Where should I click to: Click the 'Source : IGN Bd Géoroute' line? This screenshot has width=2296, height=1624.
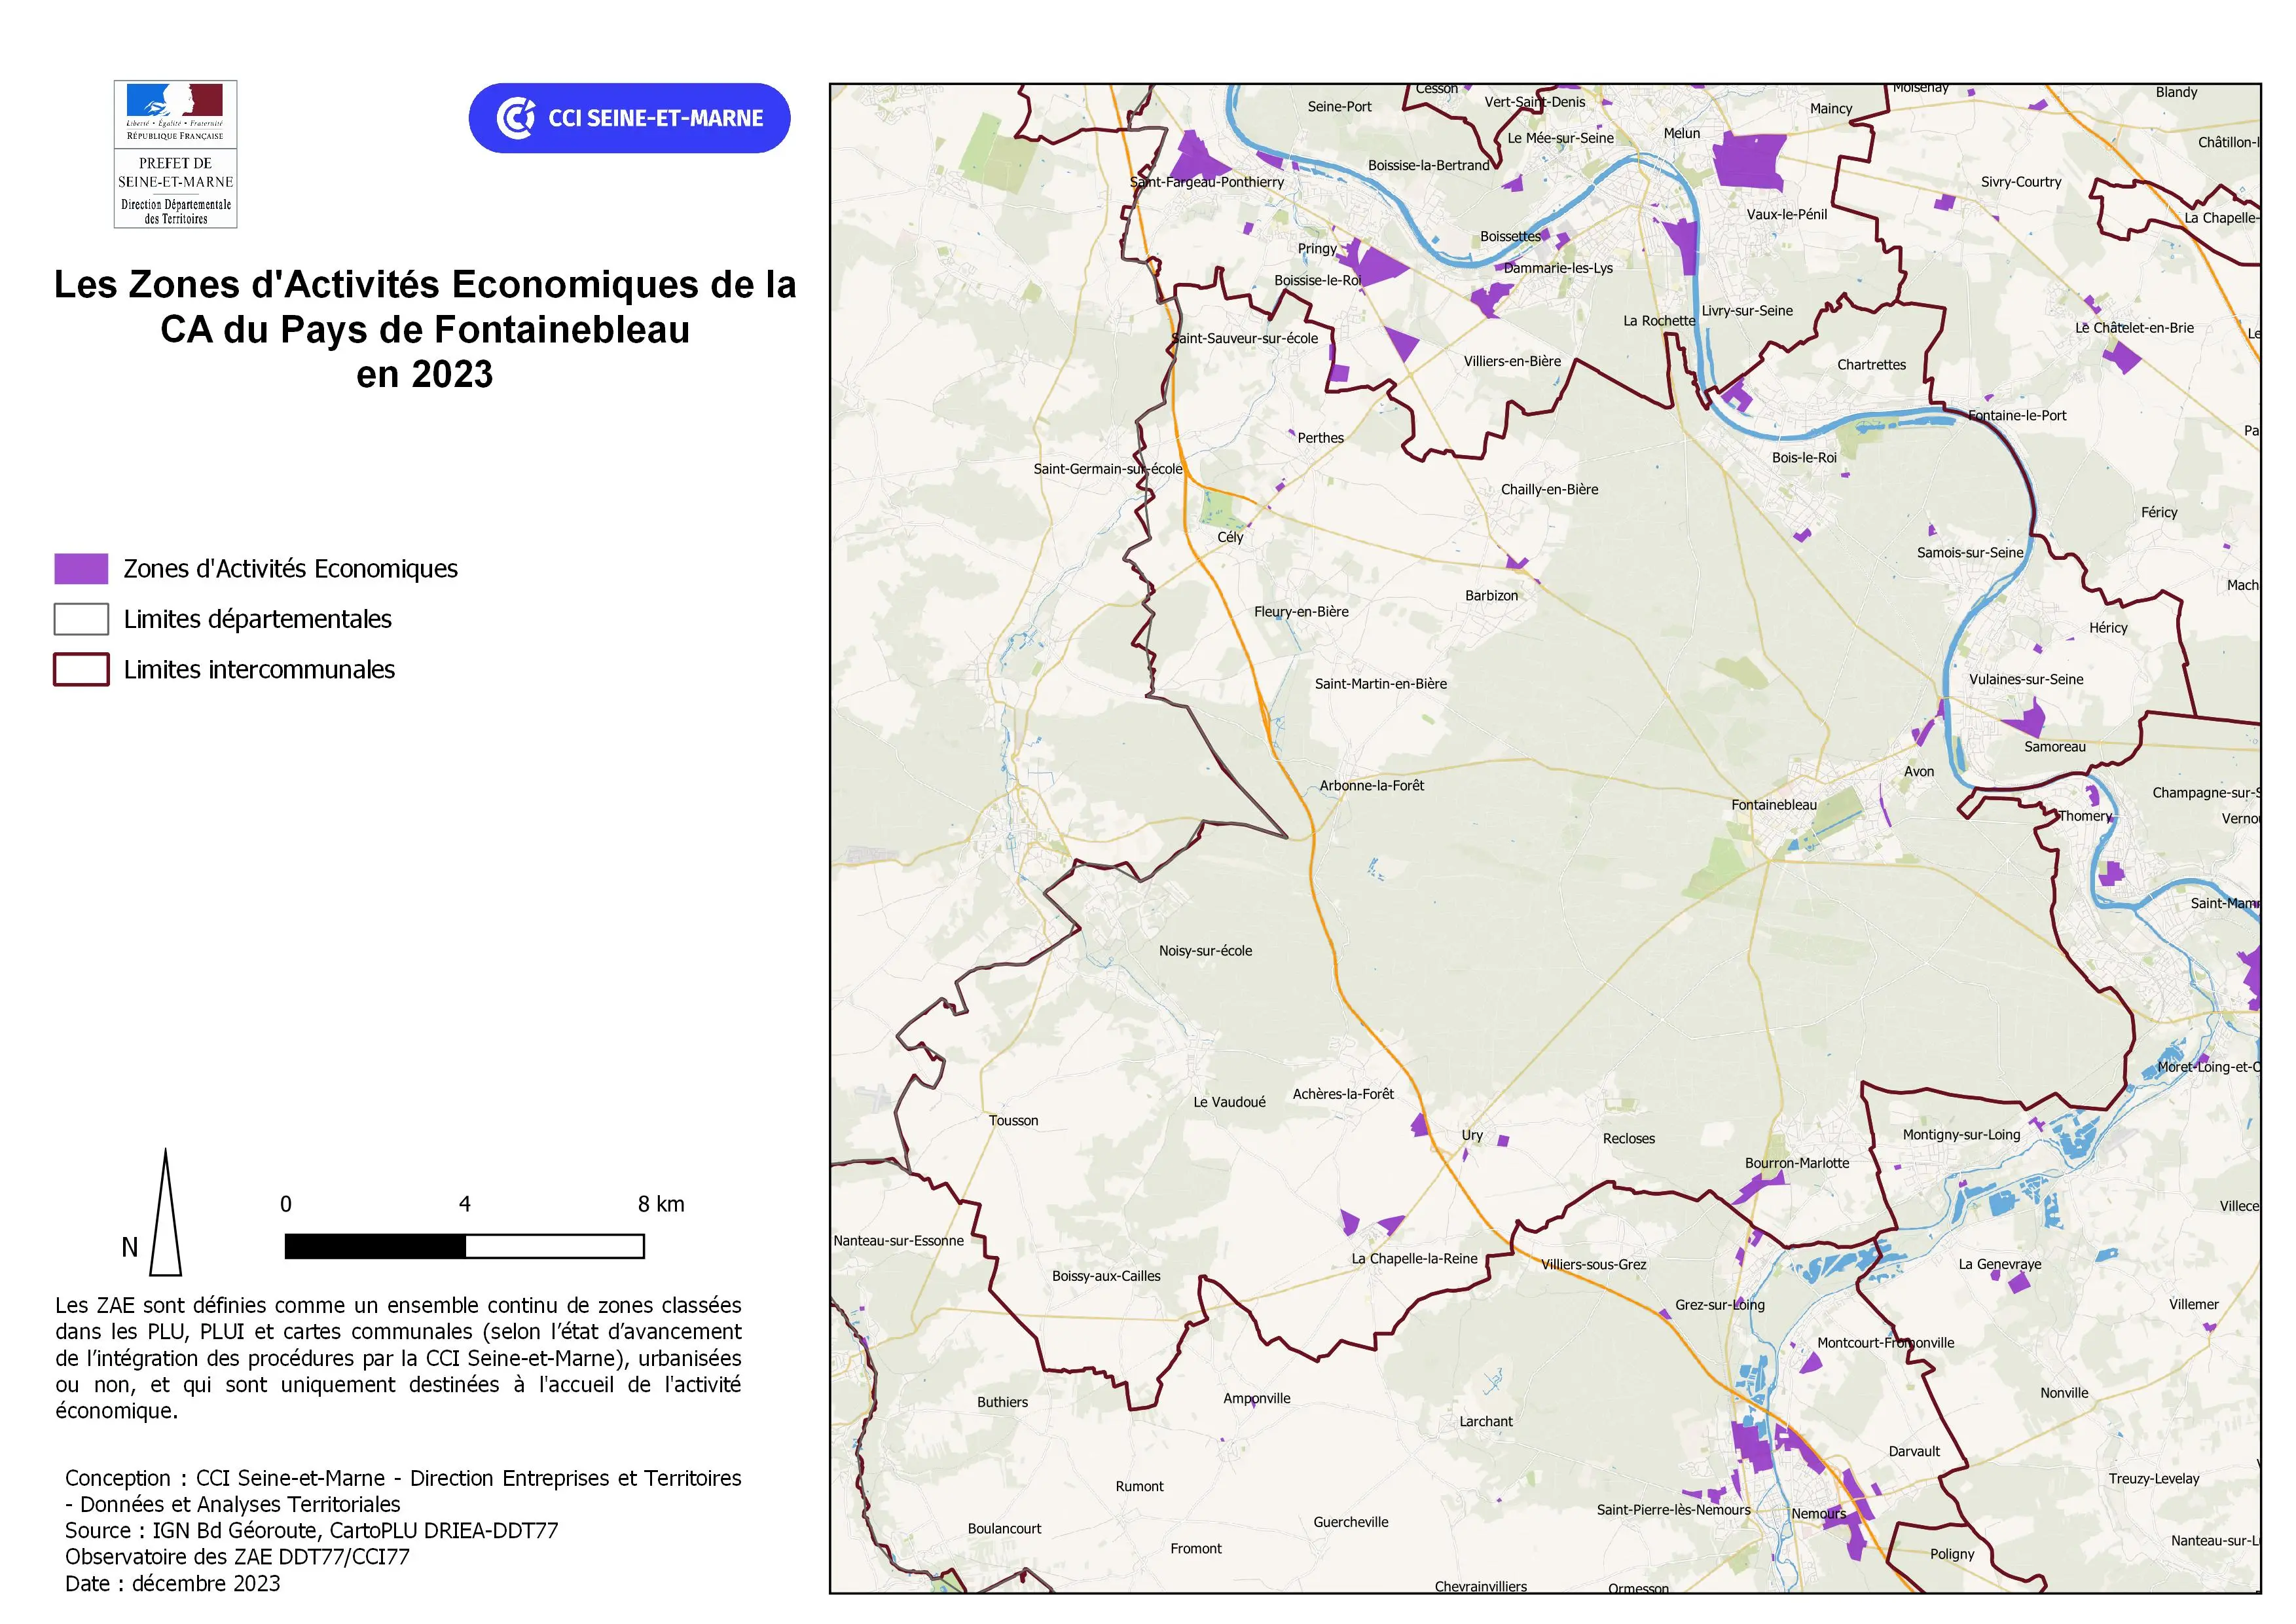pos(311,1530)
